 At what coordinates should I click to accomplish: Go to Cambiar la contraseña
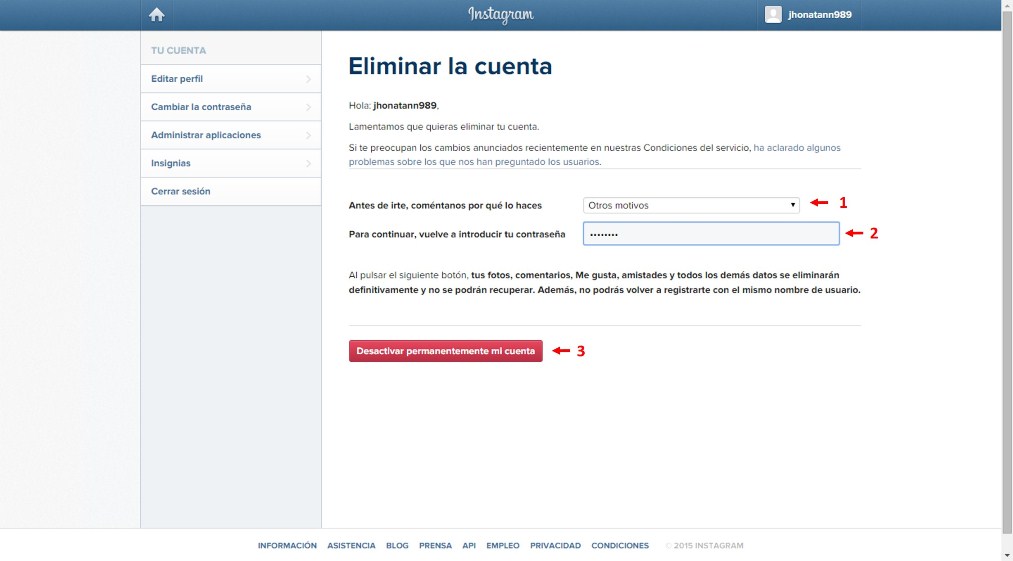(231, 107)
